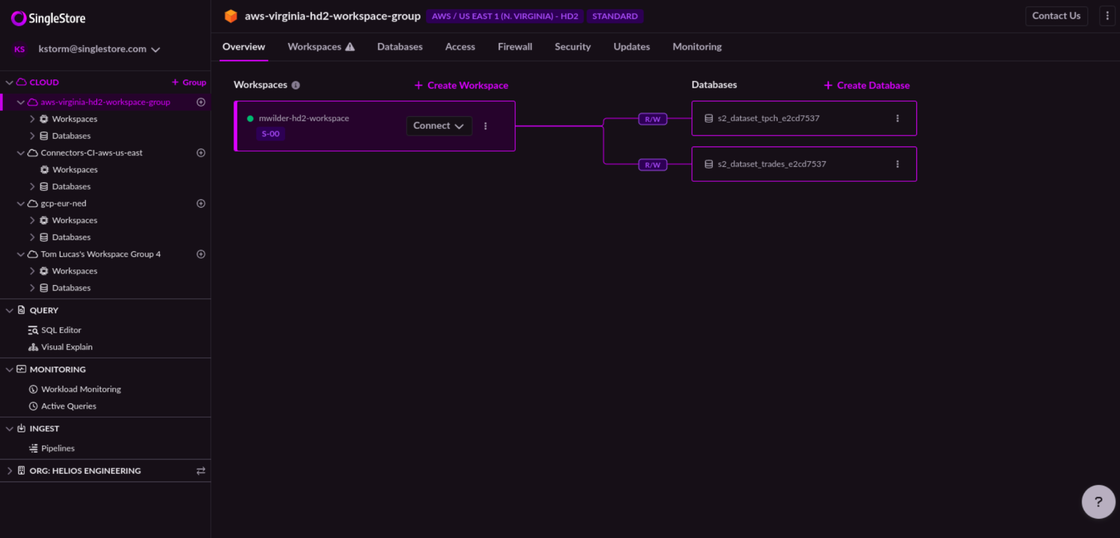
Task: Open the SQL Editor
Action: [61, 330]
